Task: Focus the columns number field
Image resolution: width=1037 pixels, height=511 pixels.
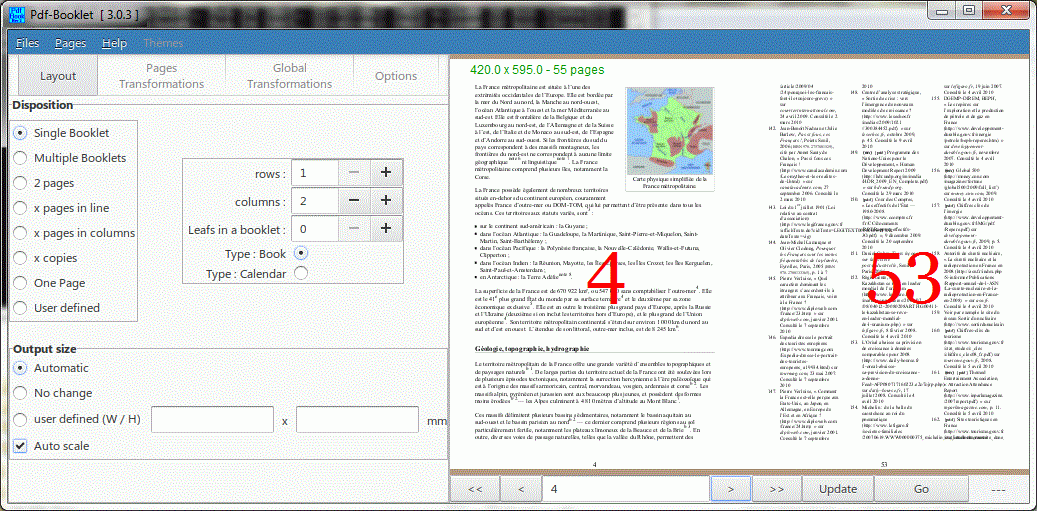Action: pos(315,200)
